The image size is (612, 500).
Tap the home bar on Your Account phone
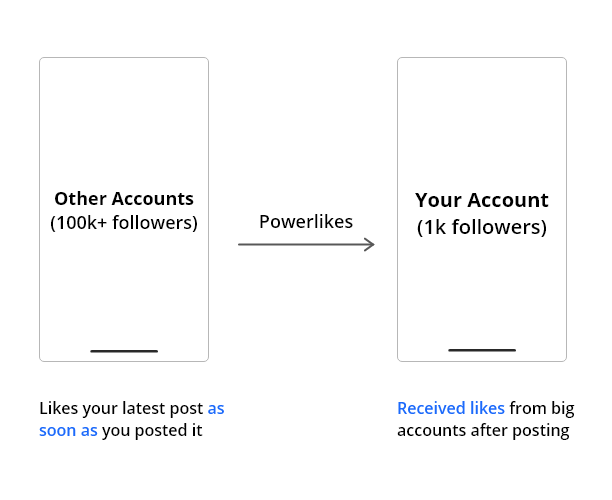pyautogui.click(x=482, y=350)
